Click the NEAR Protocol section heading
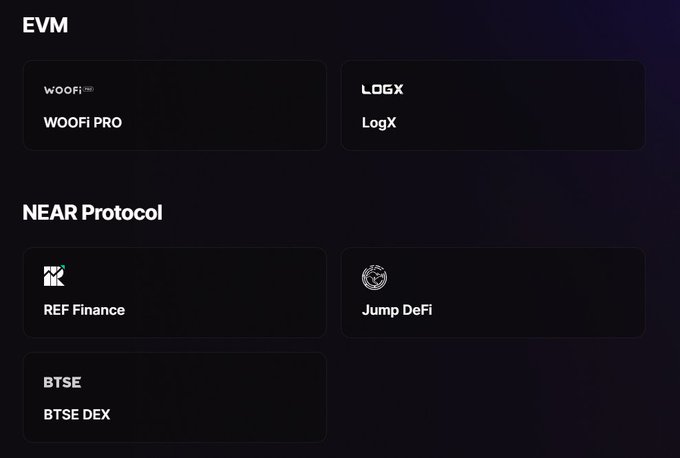Image resolution: width=680 pixels, height=458 pixels. tap(92, 213)
